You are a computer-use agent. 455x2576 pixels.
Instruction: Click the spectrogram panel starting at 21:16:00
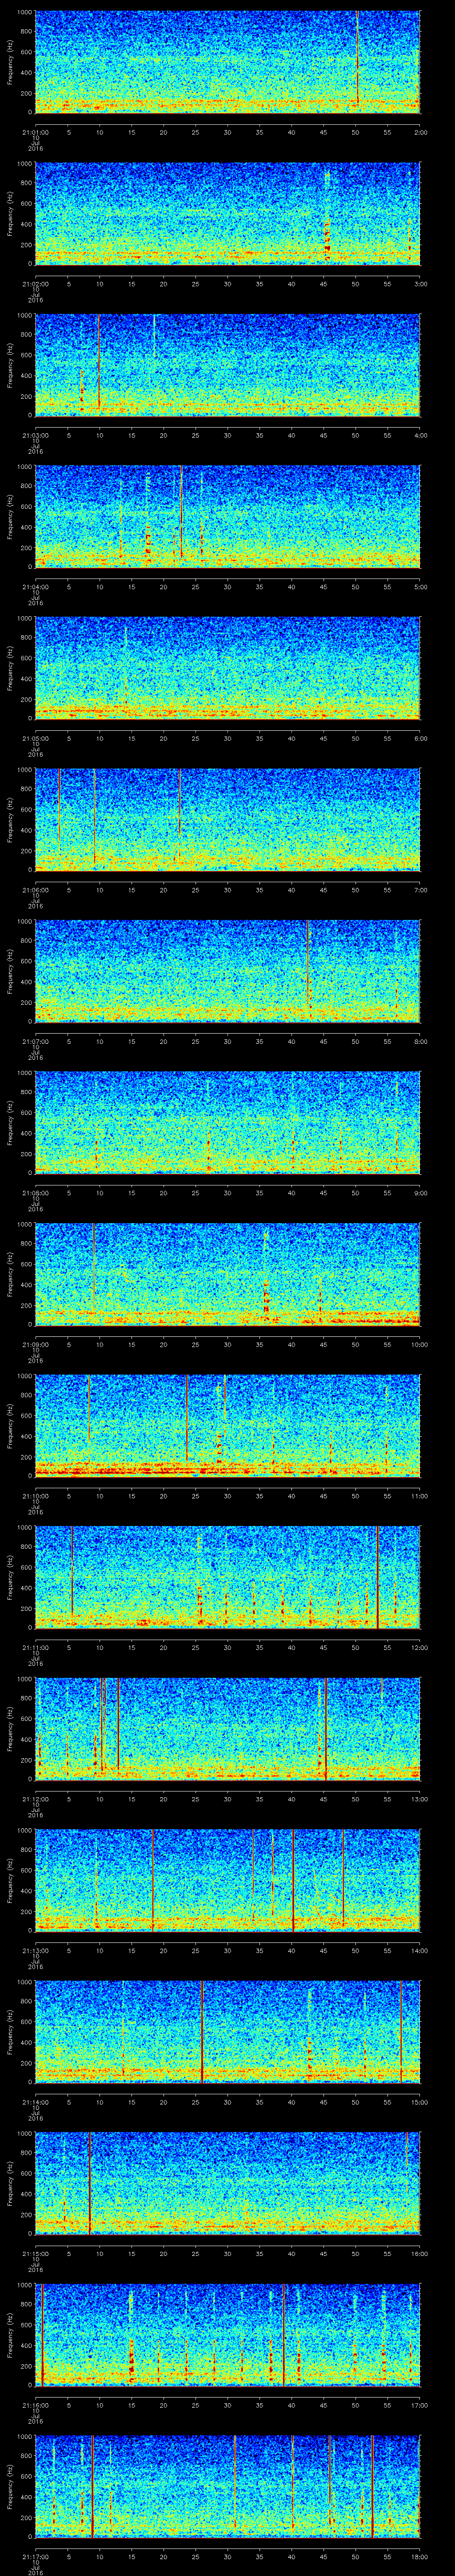[x=227, y=2335]
